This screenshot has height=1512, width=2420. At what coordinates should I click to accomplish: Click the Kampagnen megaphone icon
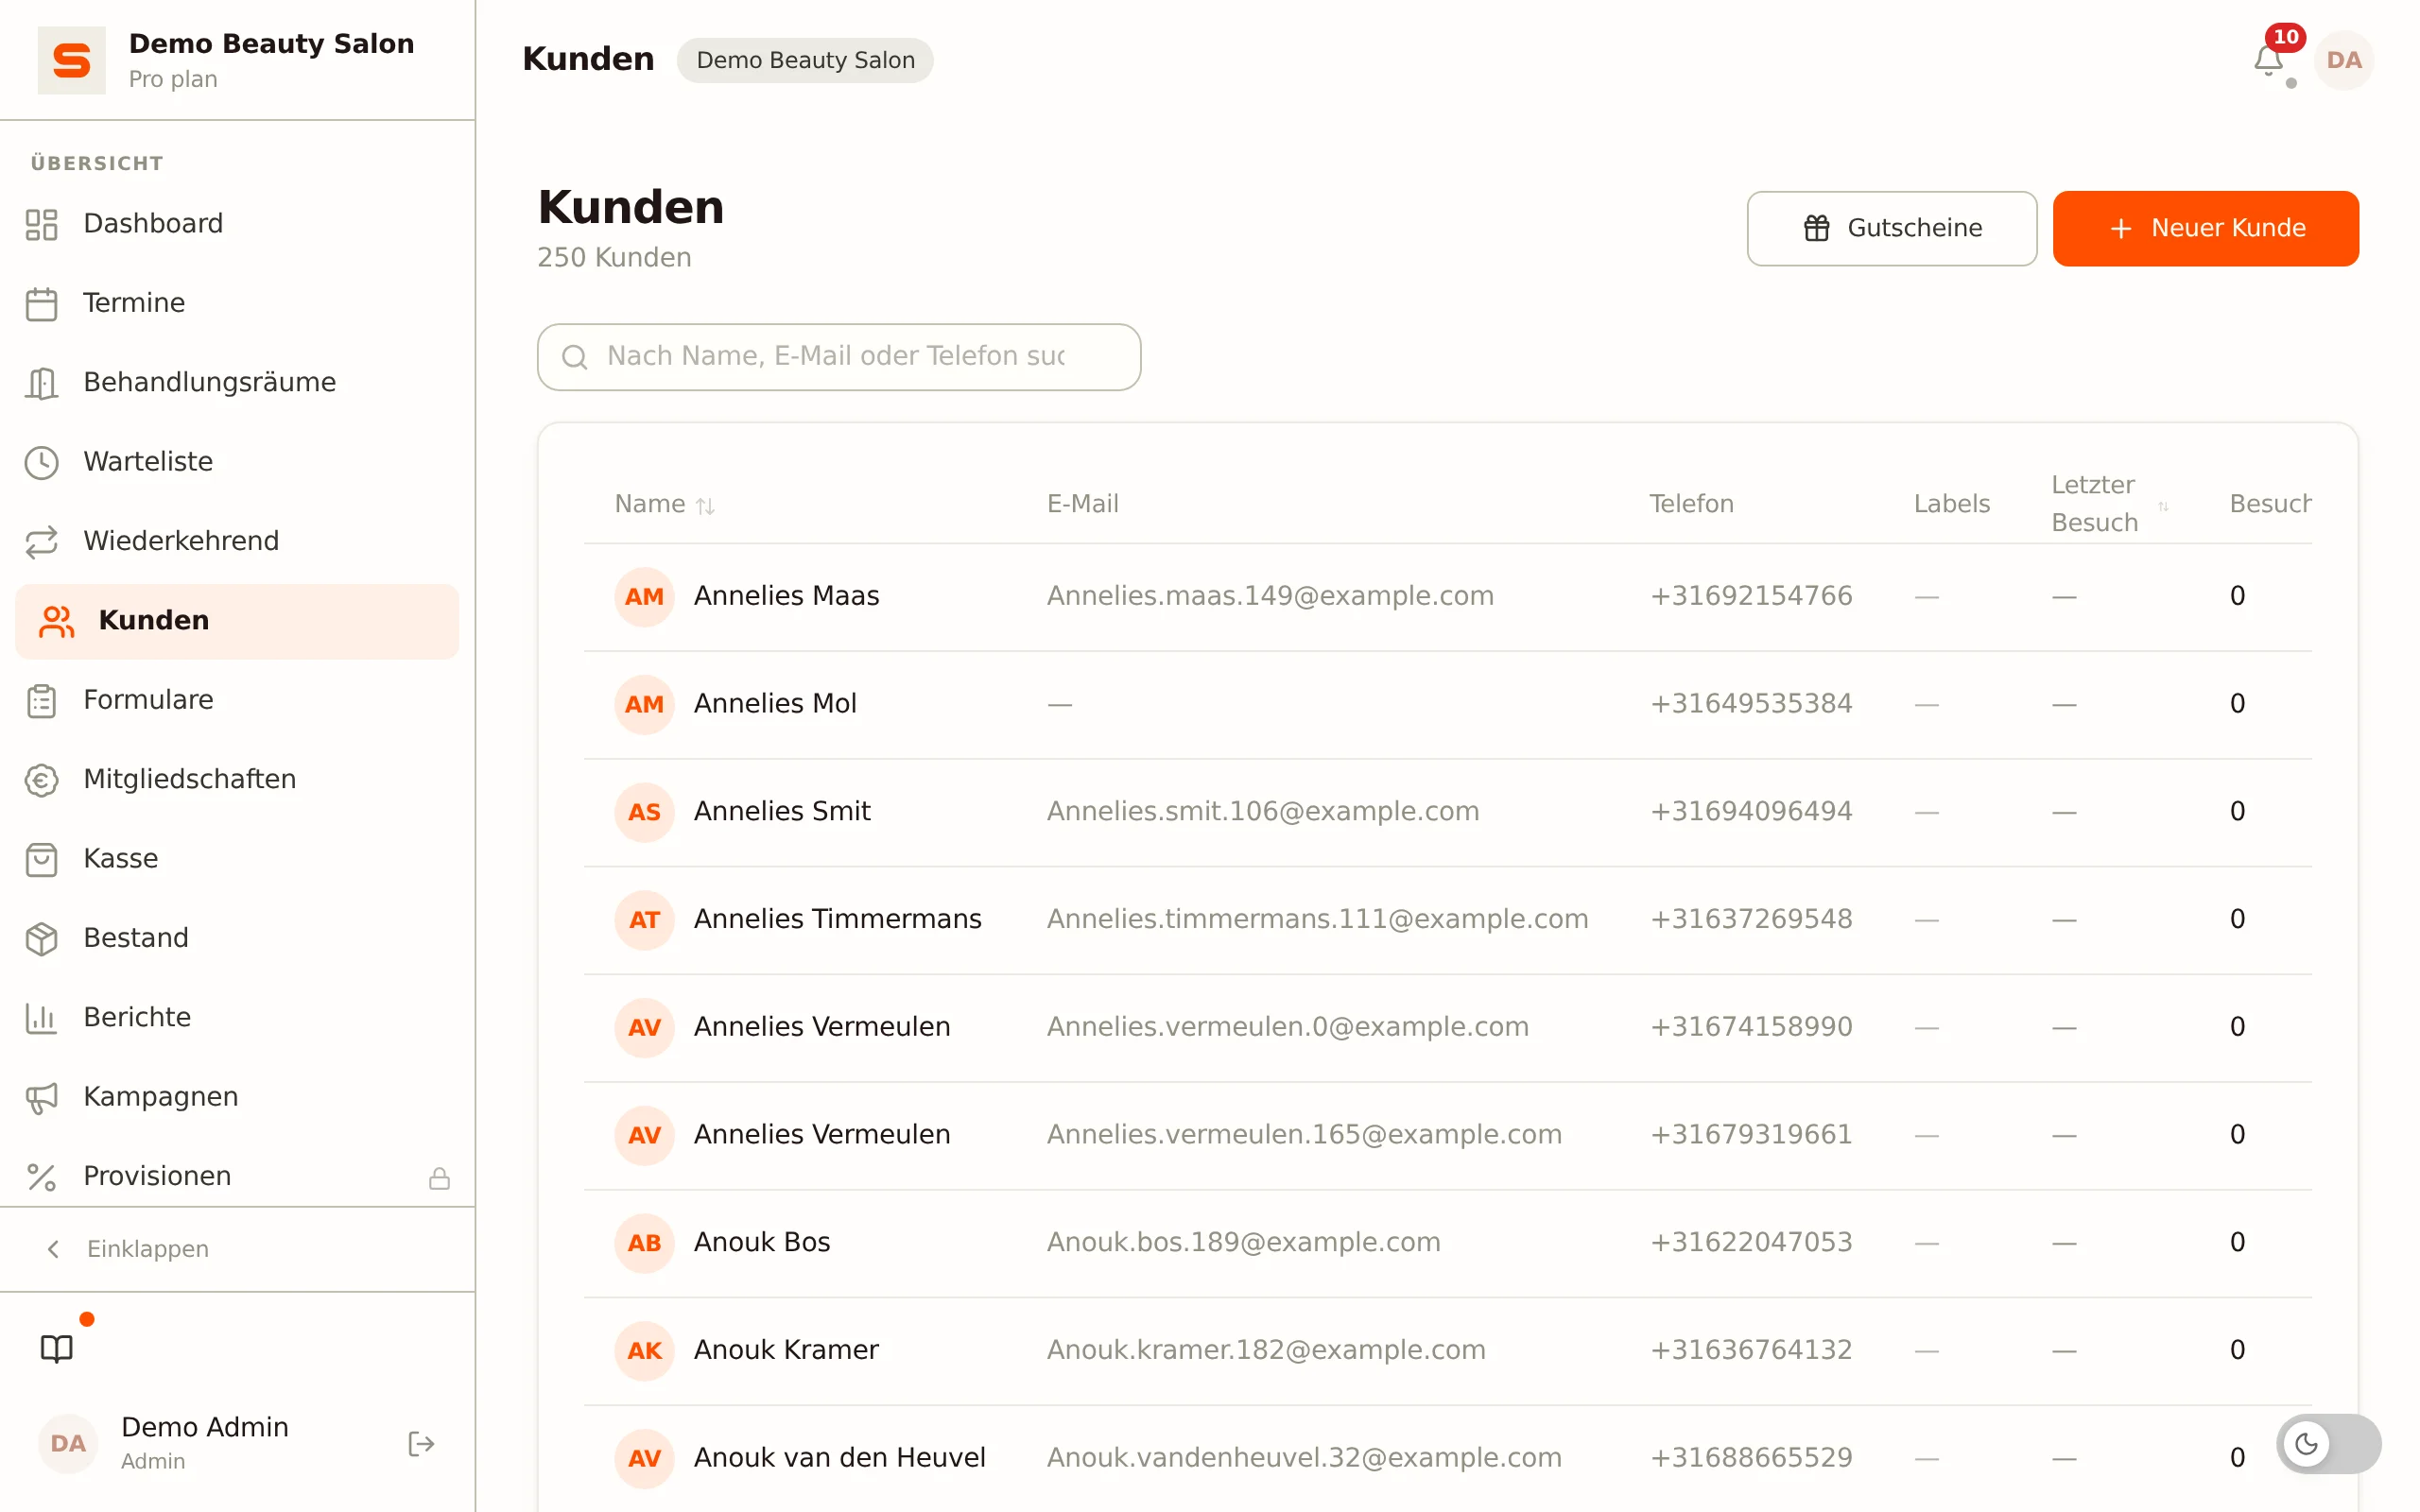(x=41, y=1097)
